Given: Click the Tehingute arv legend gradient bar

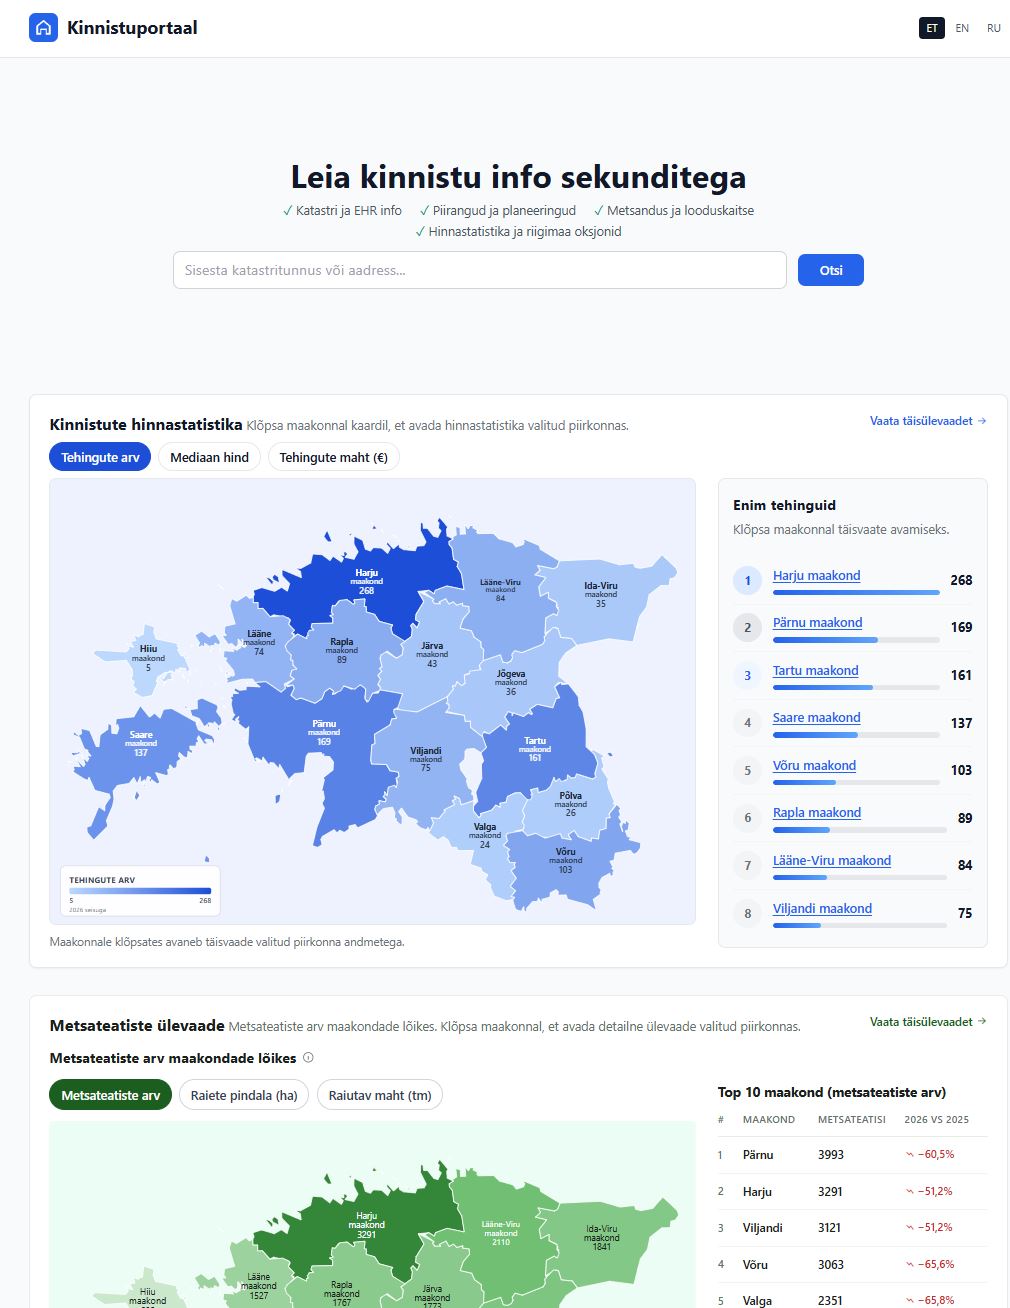Looking at the screenshot, I should click(x=140, y=891).
